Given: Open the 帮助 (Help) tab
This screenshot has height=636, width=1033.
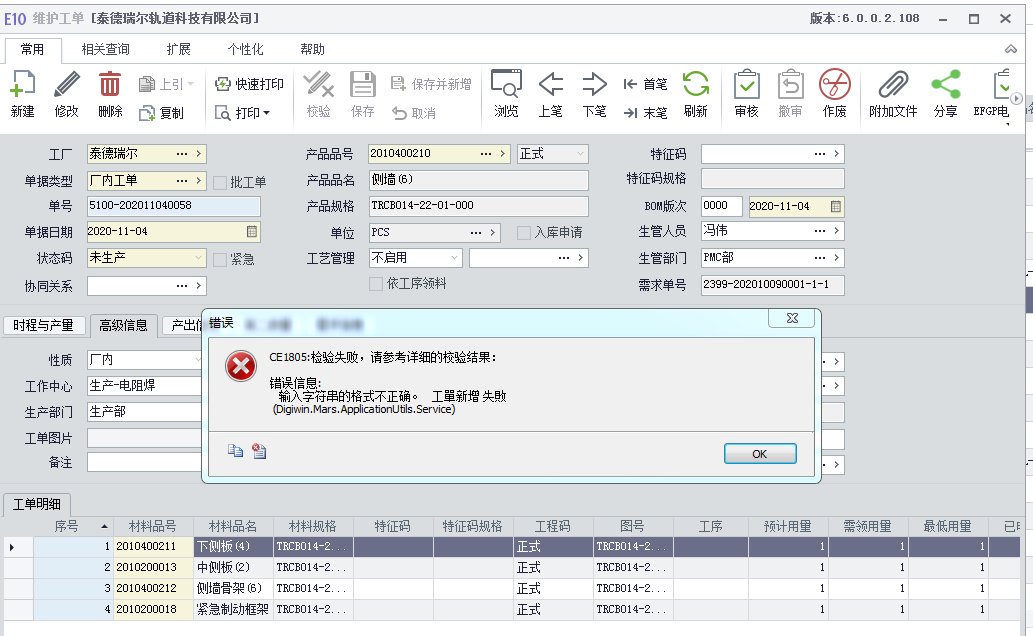Looking at the screenshot, I should point(312,49).
